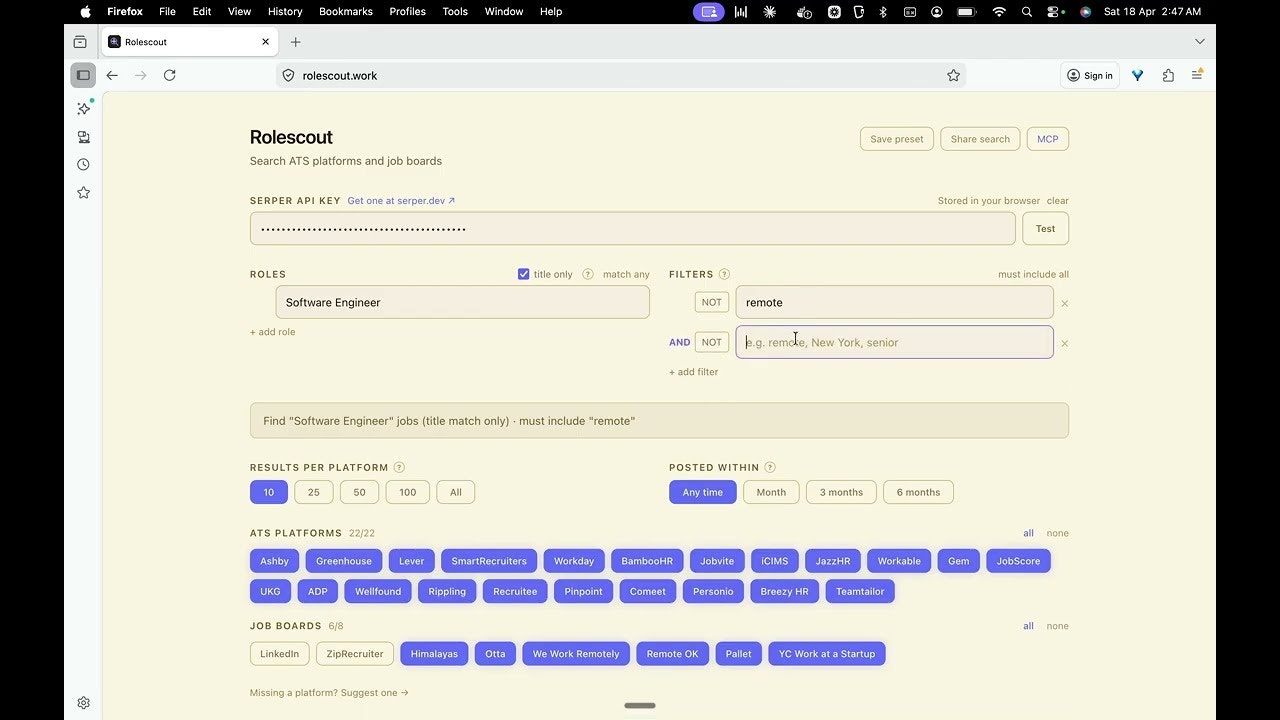Toggle the title only checkbox
Viewport: 1280px width, 720px height.
523,274
